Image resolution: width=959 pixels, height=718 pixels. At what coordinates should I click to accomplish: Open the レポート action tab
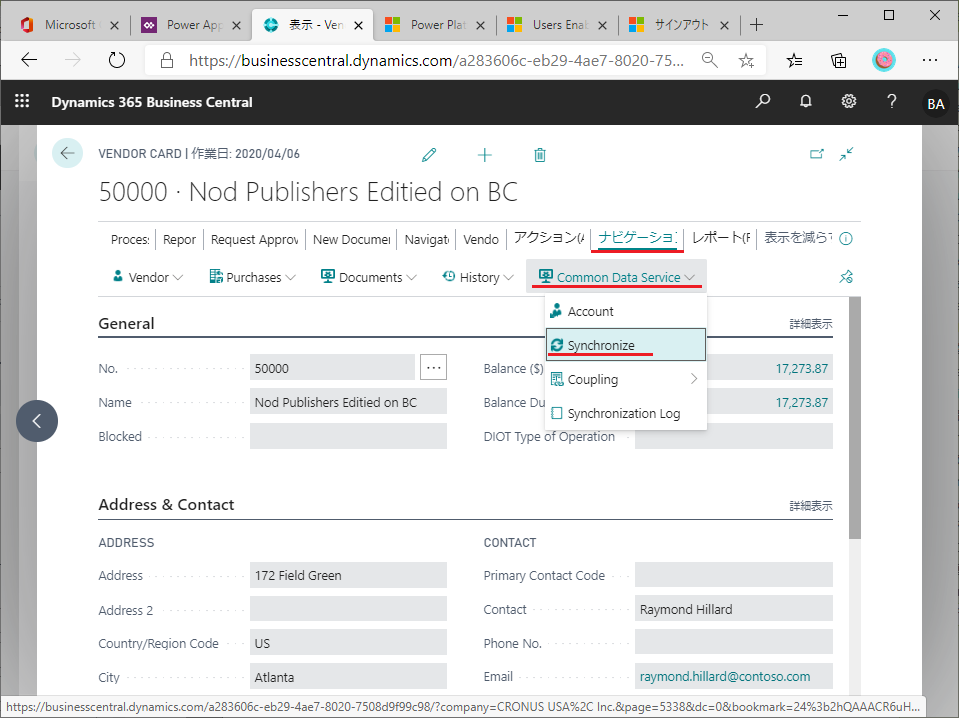720,237
